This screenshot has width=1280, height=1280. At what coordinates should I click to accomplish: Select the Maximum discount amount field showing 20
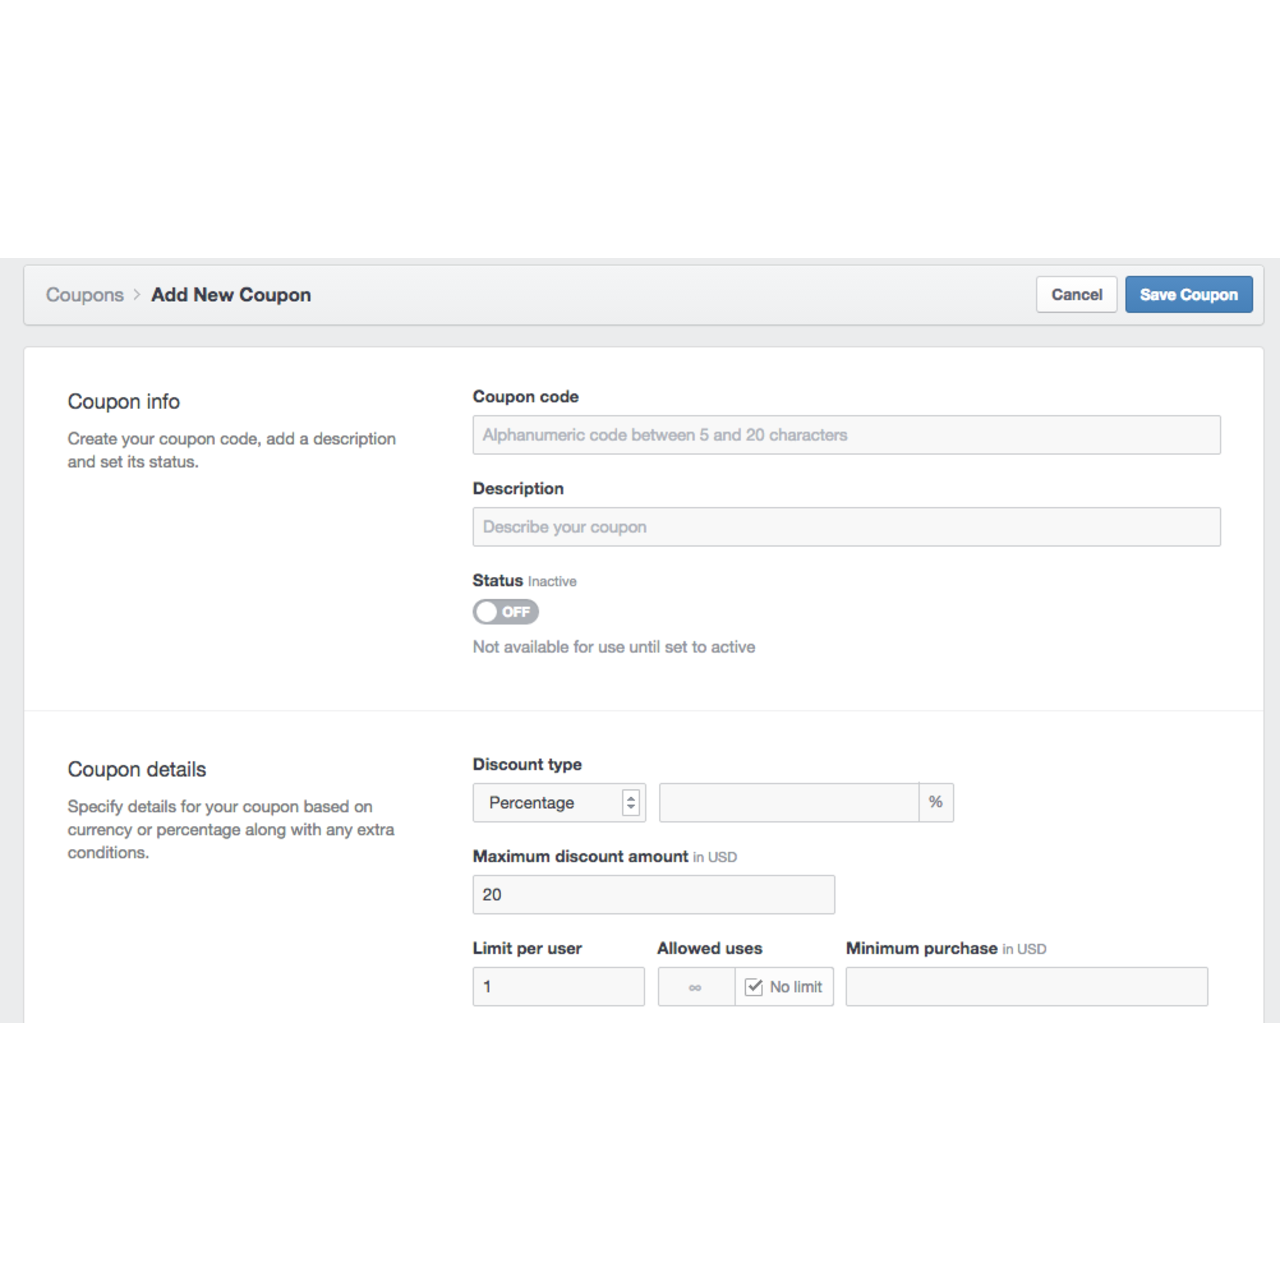(653, 895)
